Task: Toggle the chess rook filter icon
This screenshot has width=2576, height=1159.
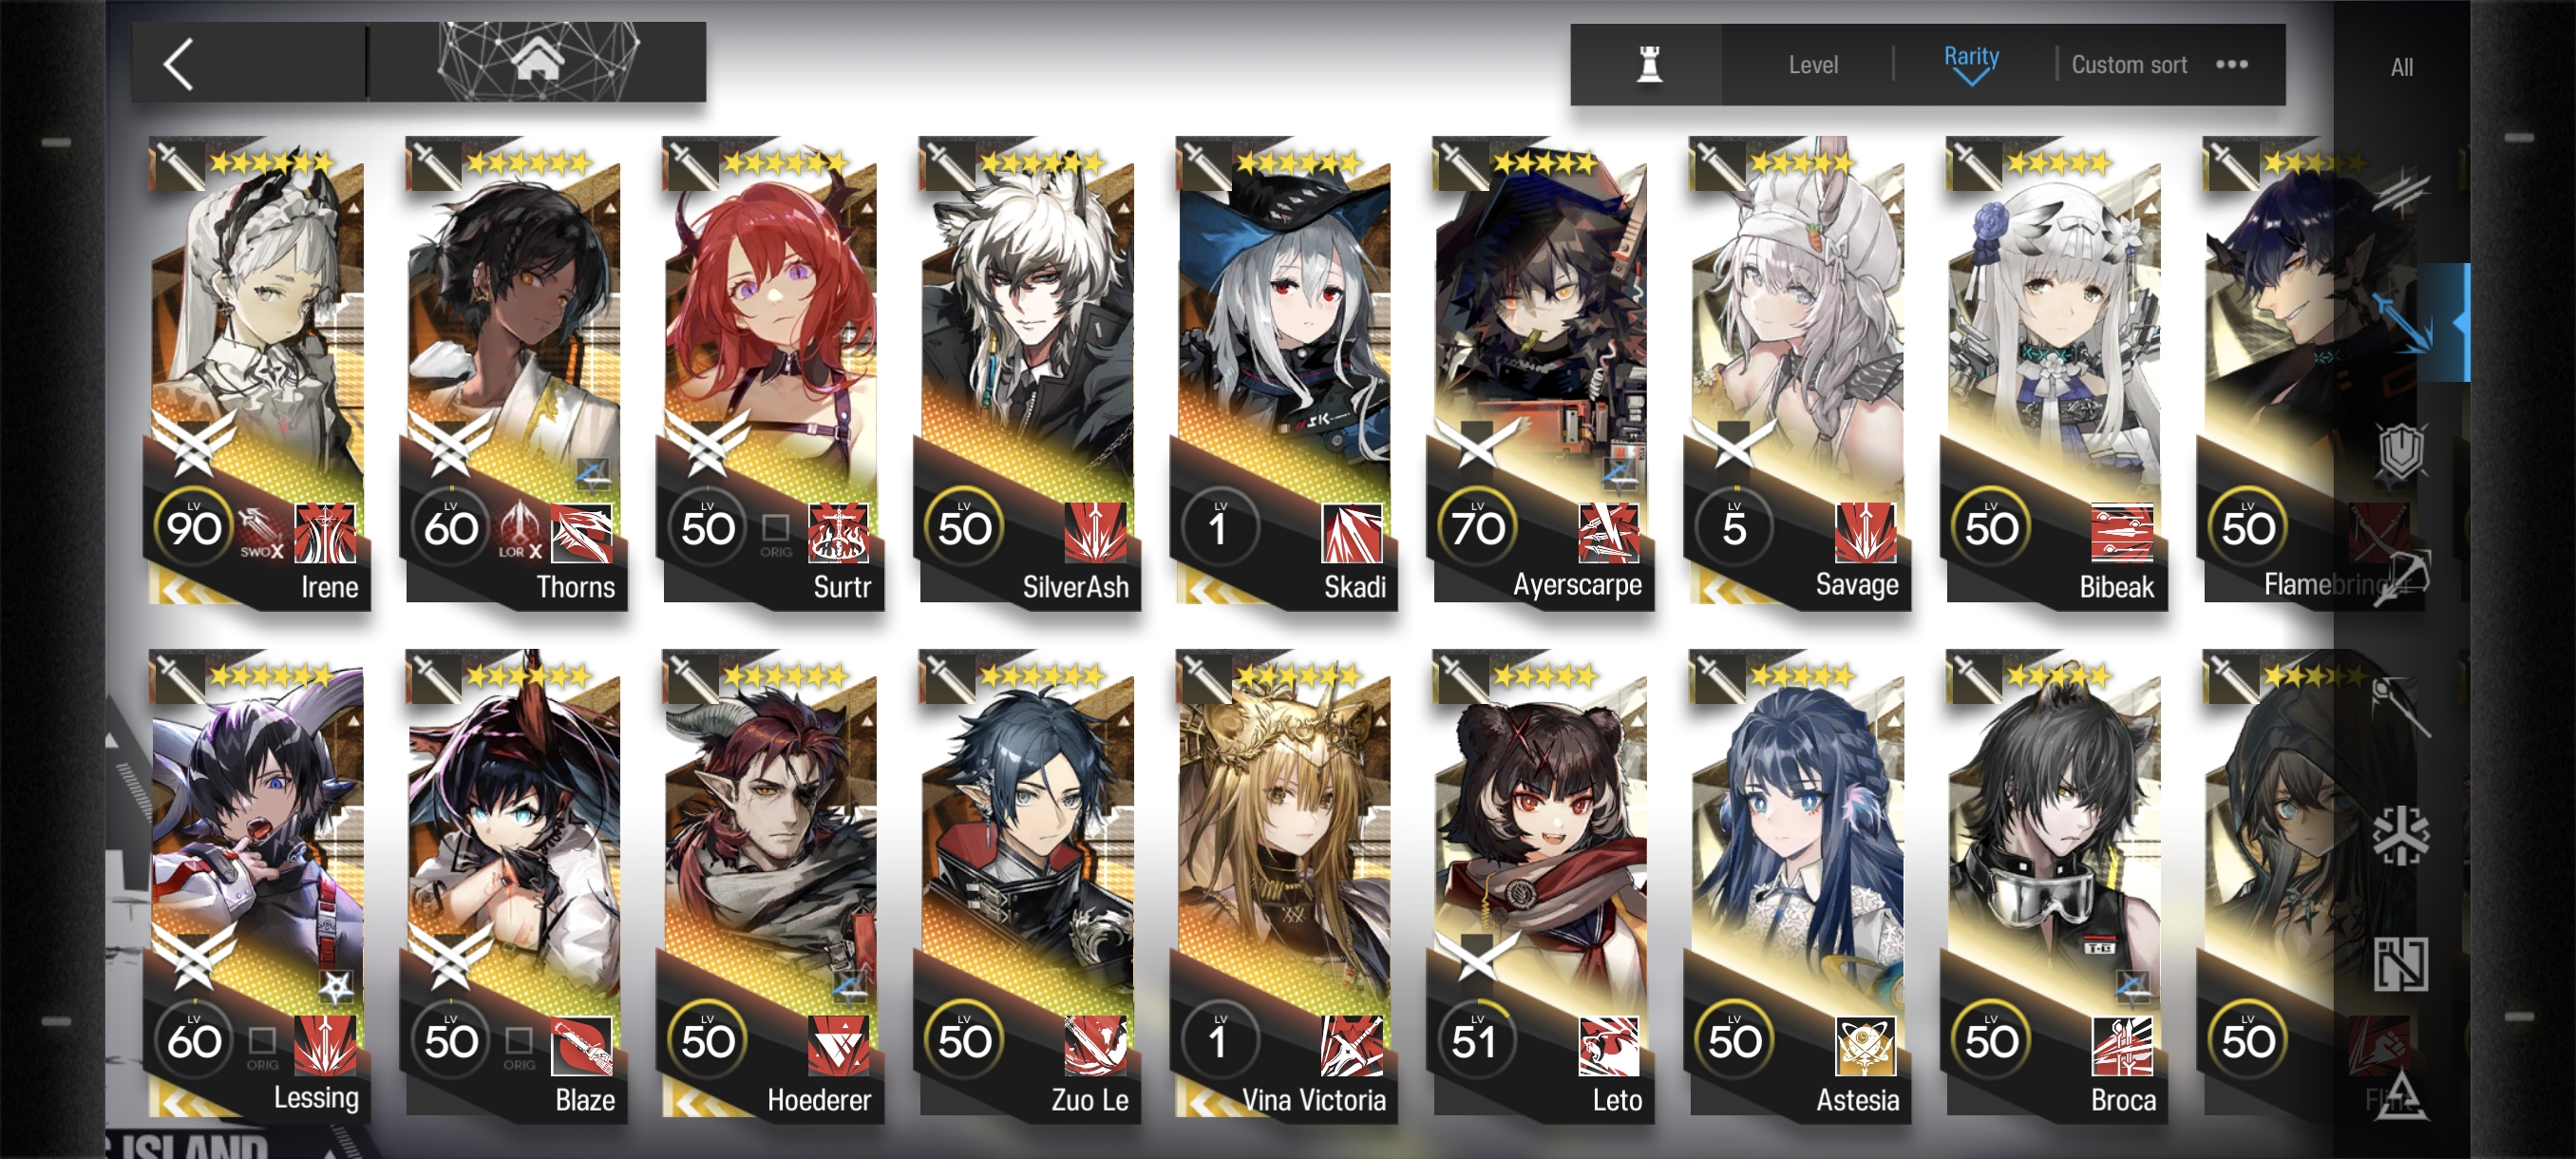Action: 1650,65
